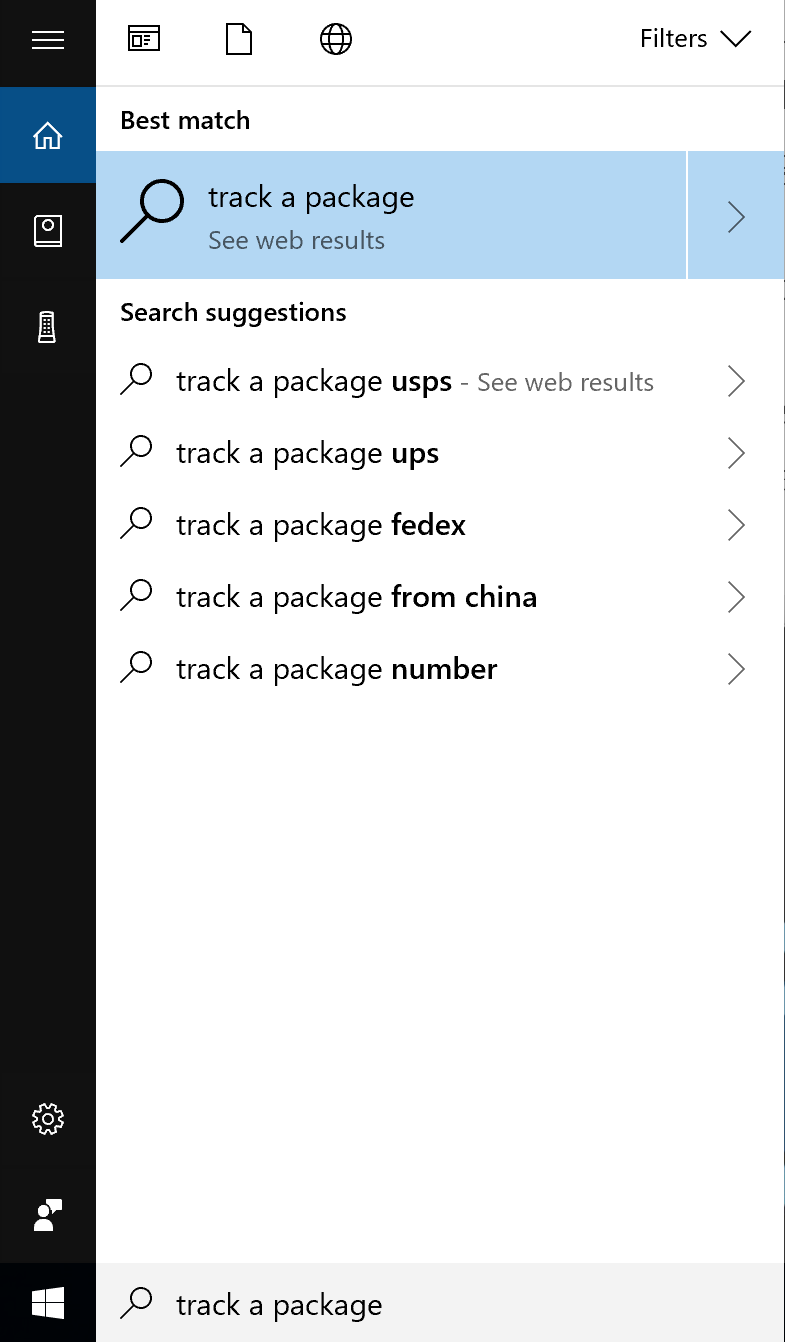This screenshot has height=1342, width=785.
Task: Click the tower-shaped devices icon in sidebar
Action: point(48,327)
